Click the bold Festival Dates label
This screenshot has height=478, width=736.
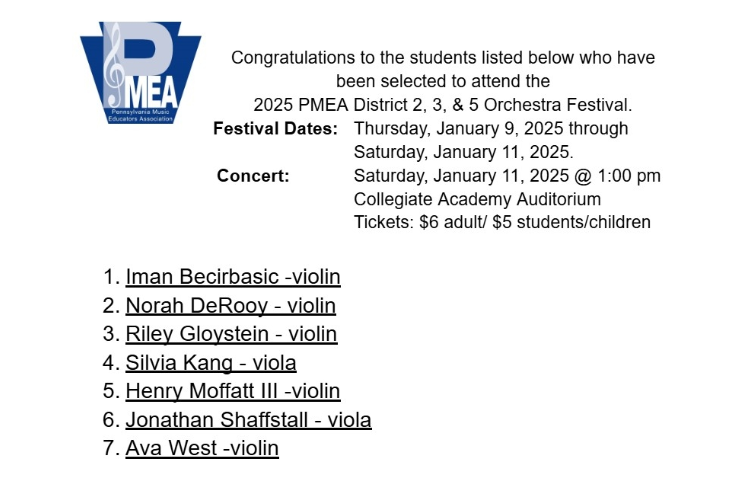276,129
